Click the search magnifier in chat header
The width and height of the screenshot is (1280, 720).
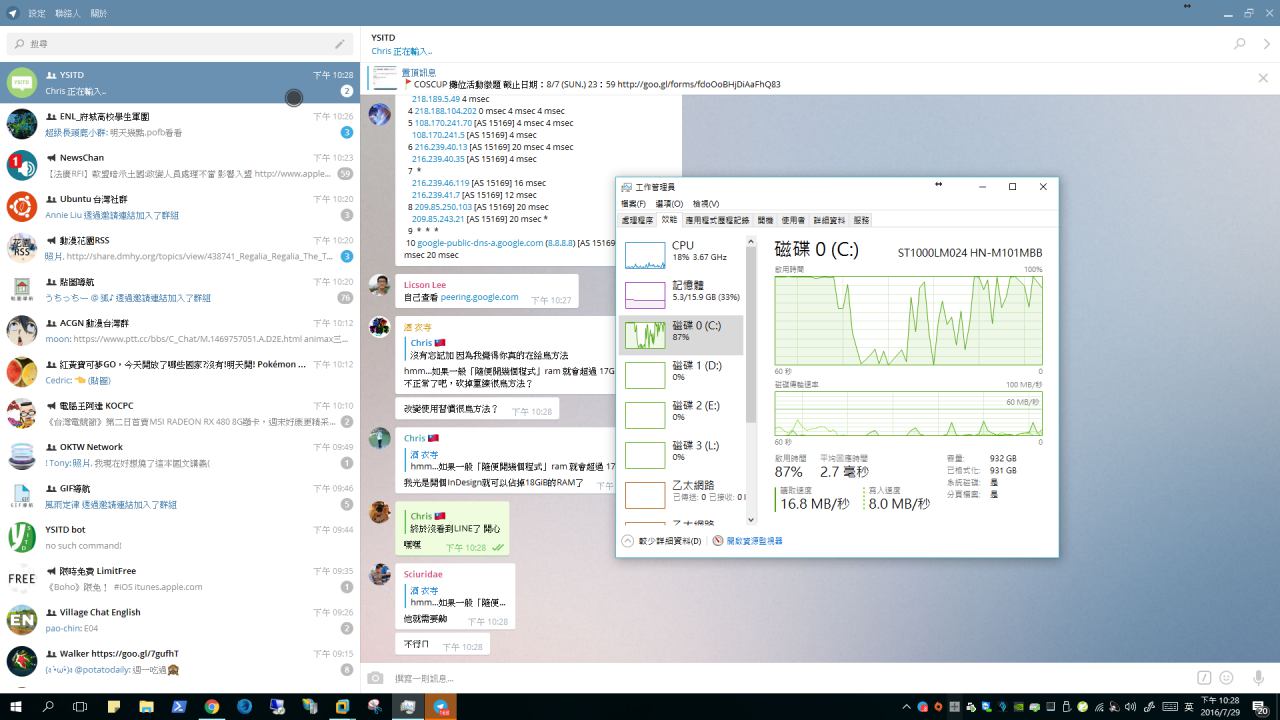coord(1240,44)
